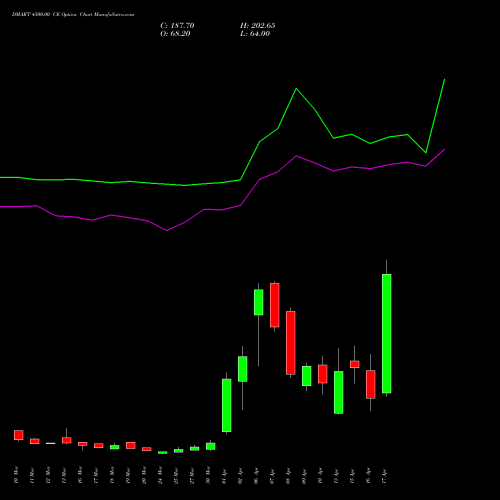Click the close price value C: 187.70
The width and height of the screenshot is (500, 500).
click(177, 26)
